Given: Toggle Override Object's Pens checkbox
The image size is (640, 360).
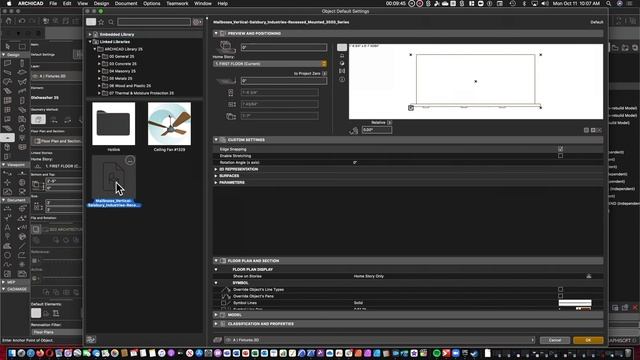Looking at the screenshot, I should (x=560, y=296).
